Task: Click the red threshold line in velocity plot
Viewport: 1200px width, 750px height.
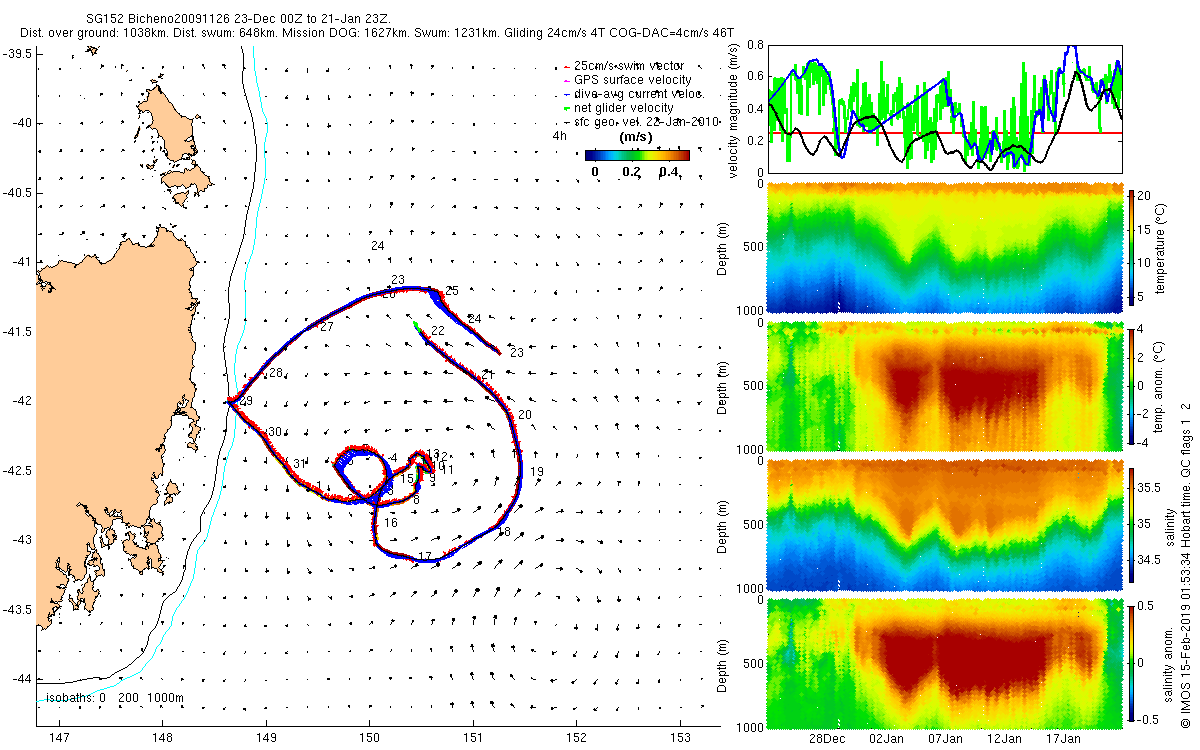Action: [x=945, y=133]
